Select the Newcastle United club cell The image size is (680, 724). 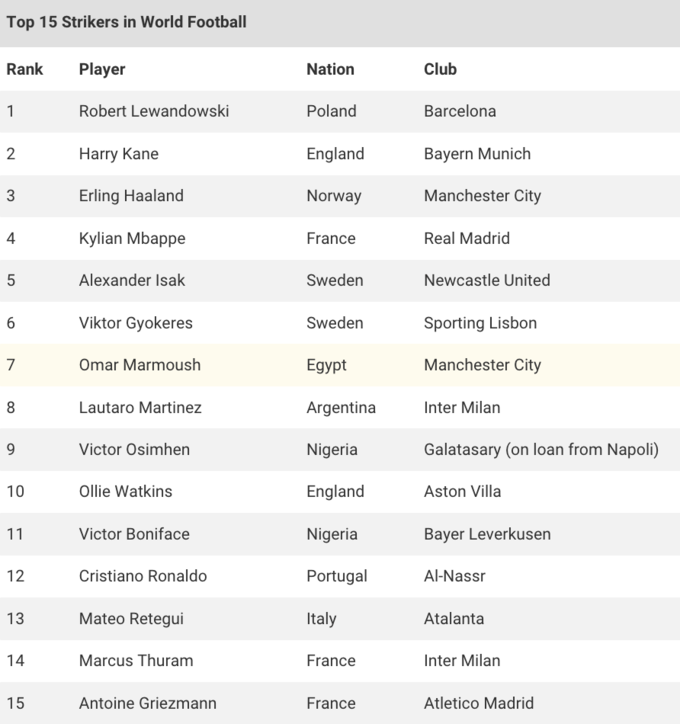[x=486, y=280]
